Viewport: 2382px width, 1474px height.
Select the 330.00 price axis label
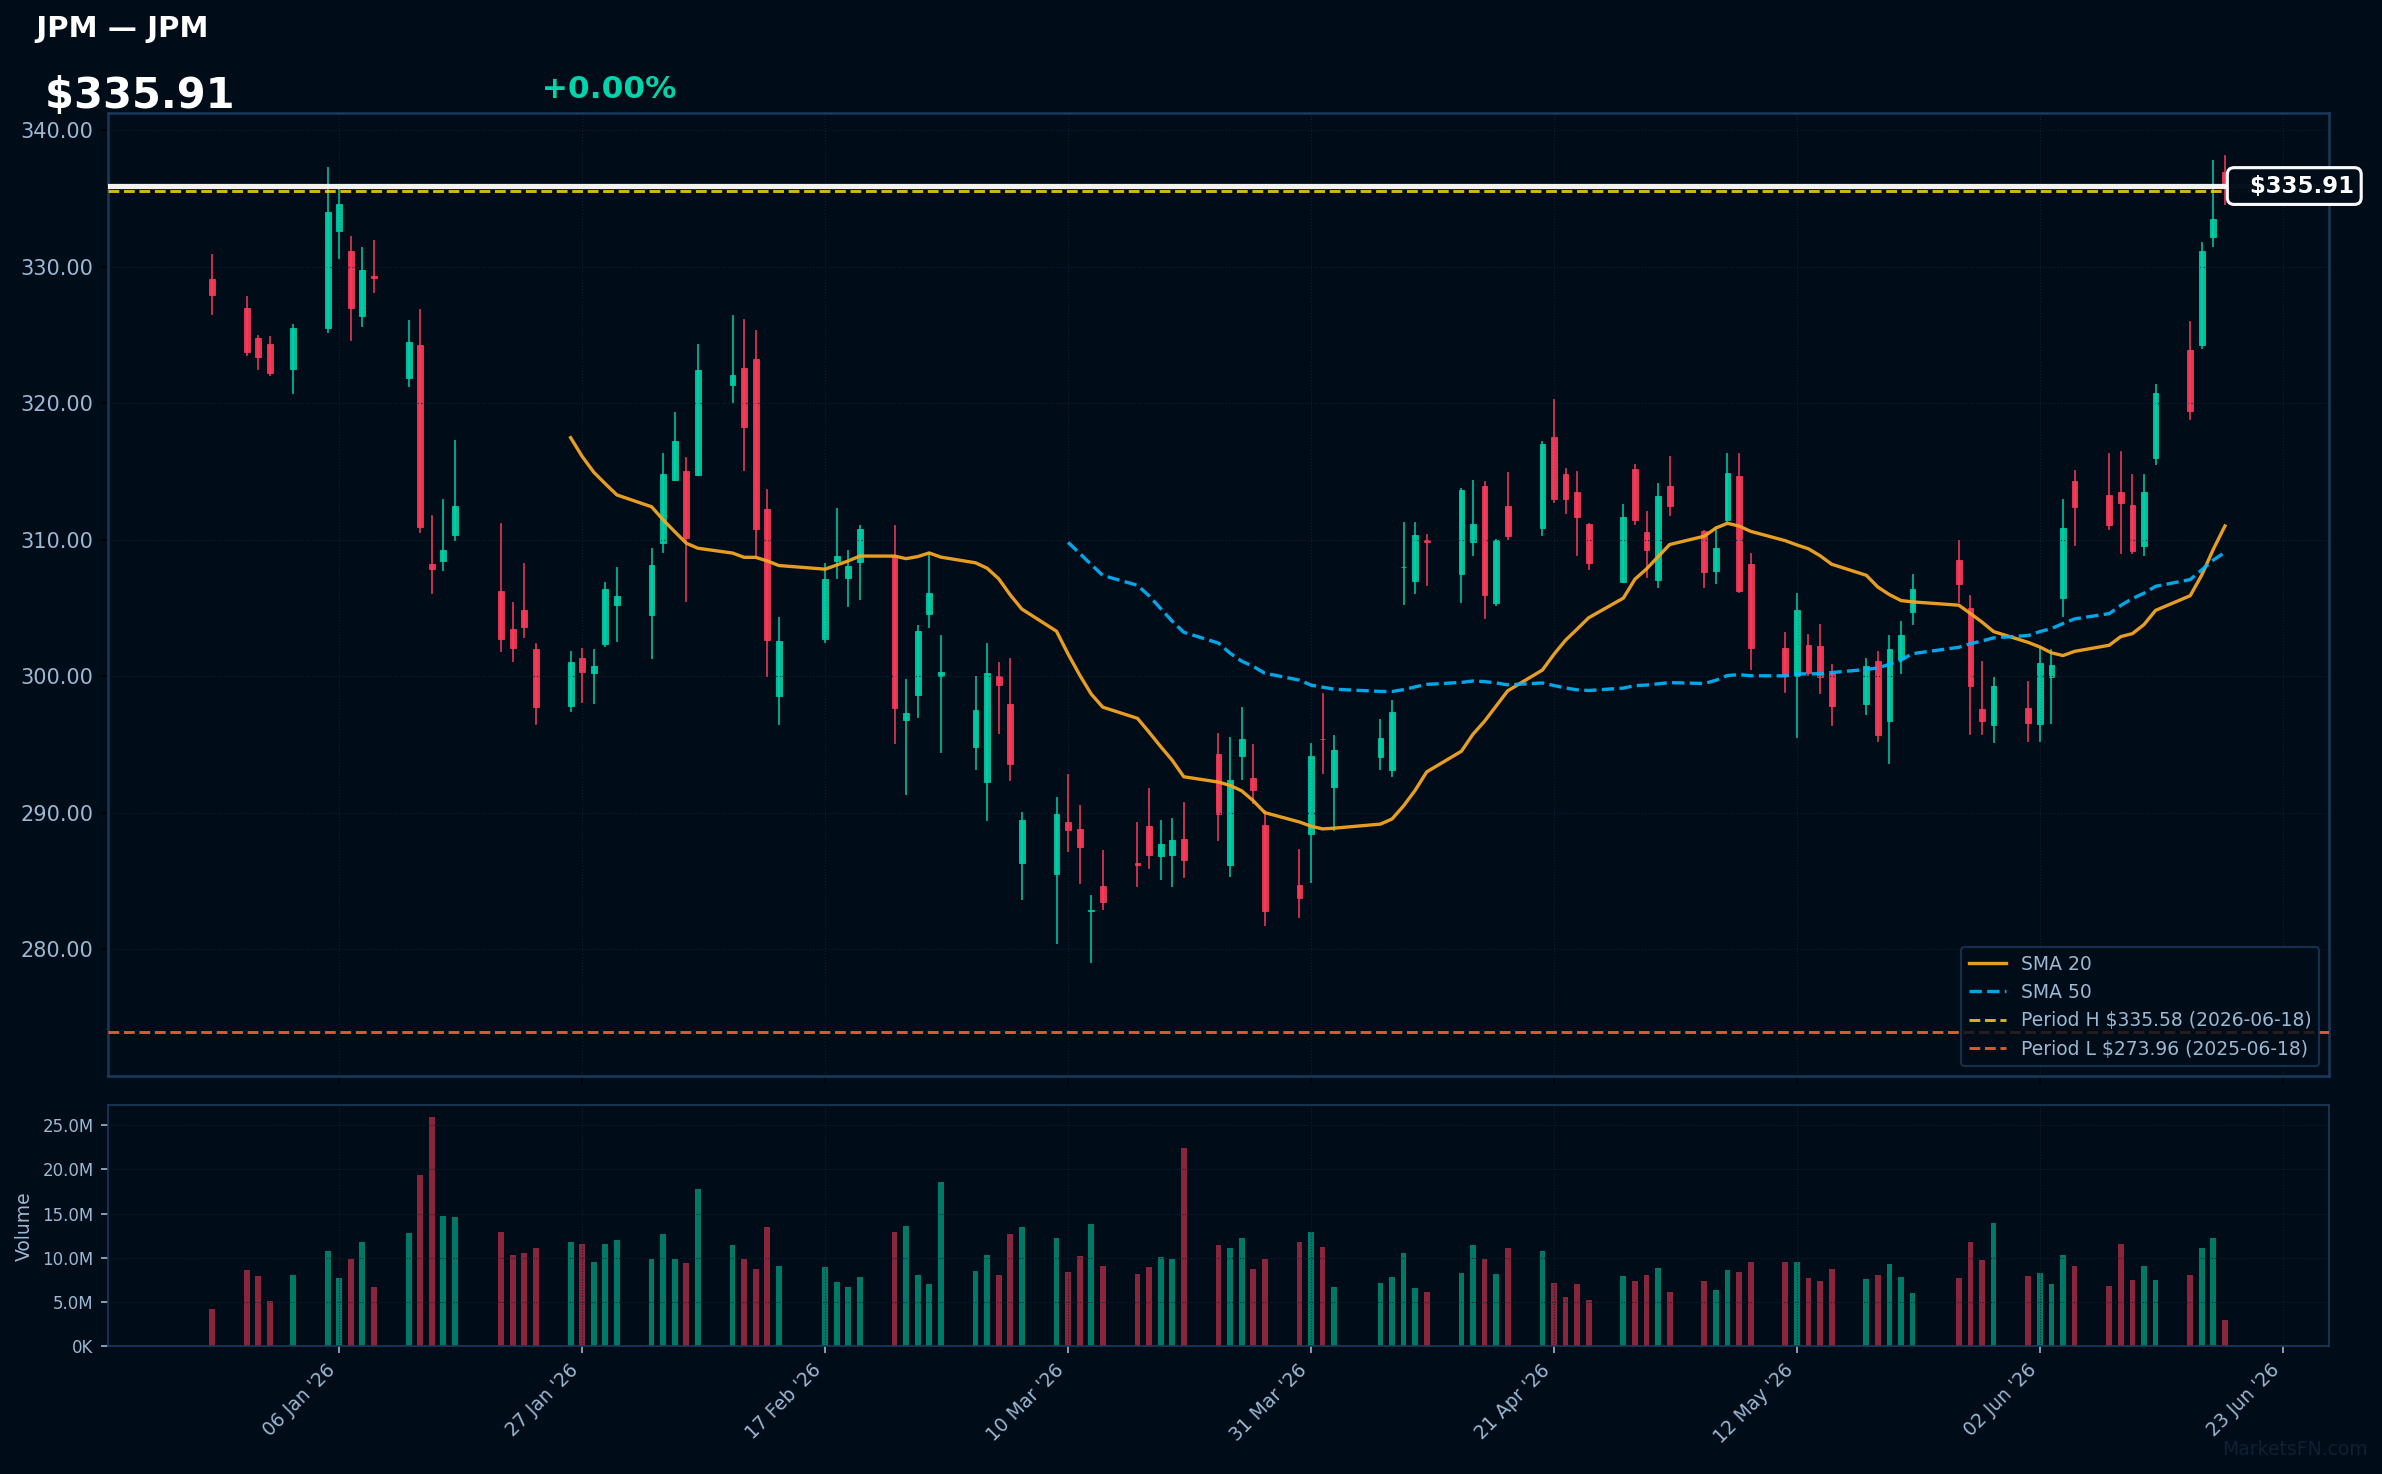pyautogui.click(x=57, y=268)
